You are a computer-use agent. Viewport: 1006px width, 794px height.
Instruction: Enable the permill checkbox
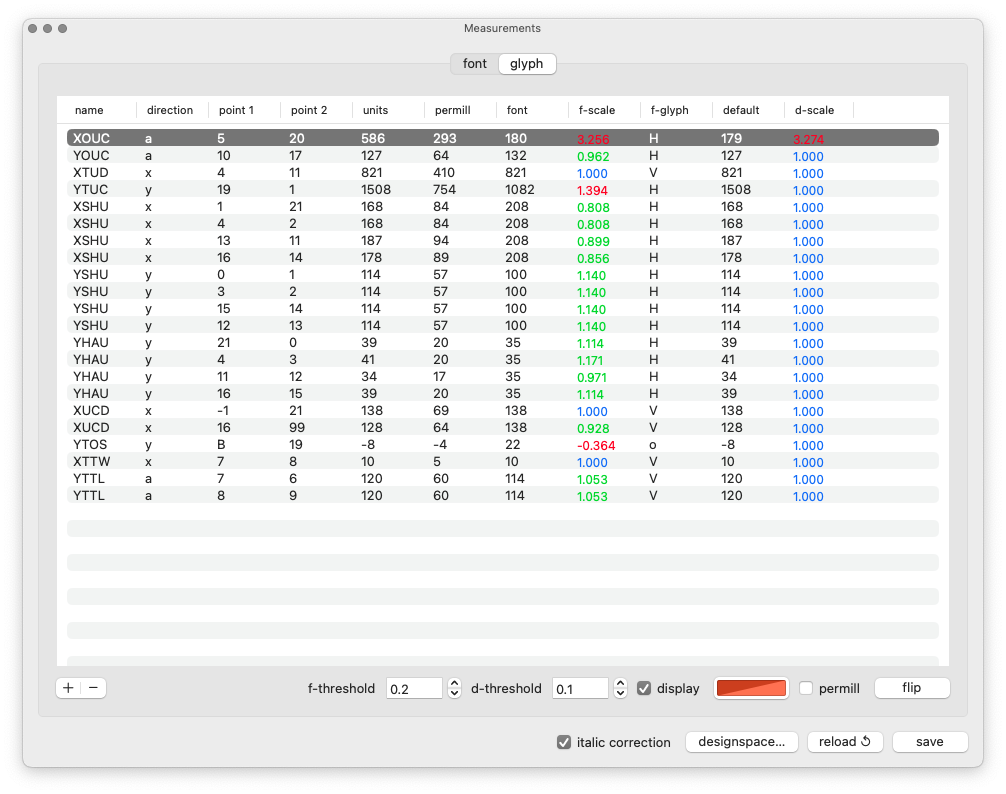pos(806,688)
